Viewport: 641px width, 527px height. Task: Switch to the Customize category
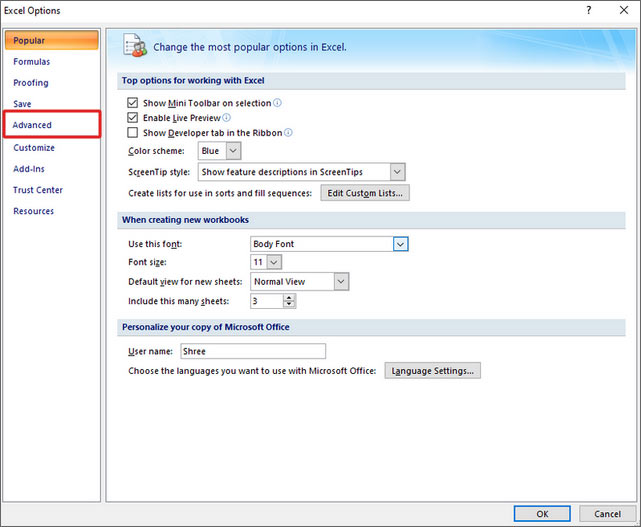(34, 148)
